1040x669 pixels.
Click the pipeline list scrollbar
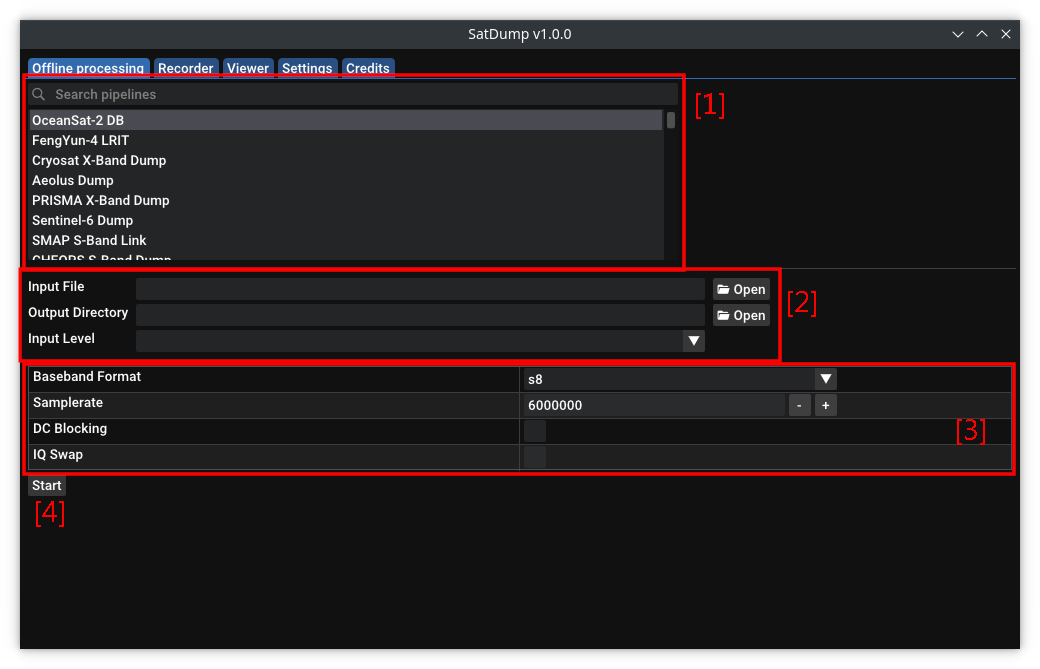pos(671,120)
